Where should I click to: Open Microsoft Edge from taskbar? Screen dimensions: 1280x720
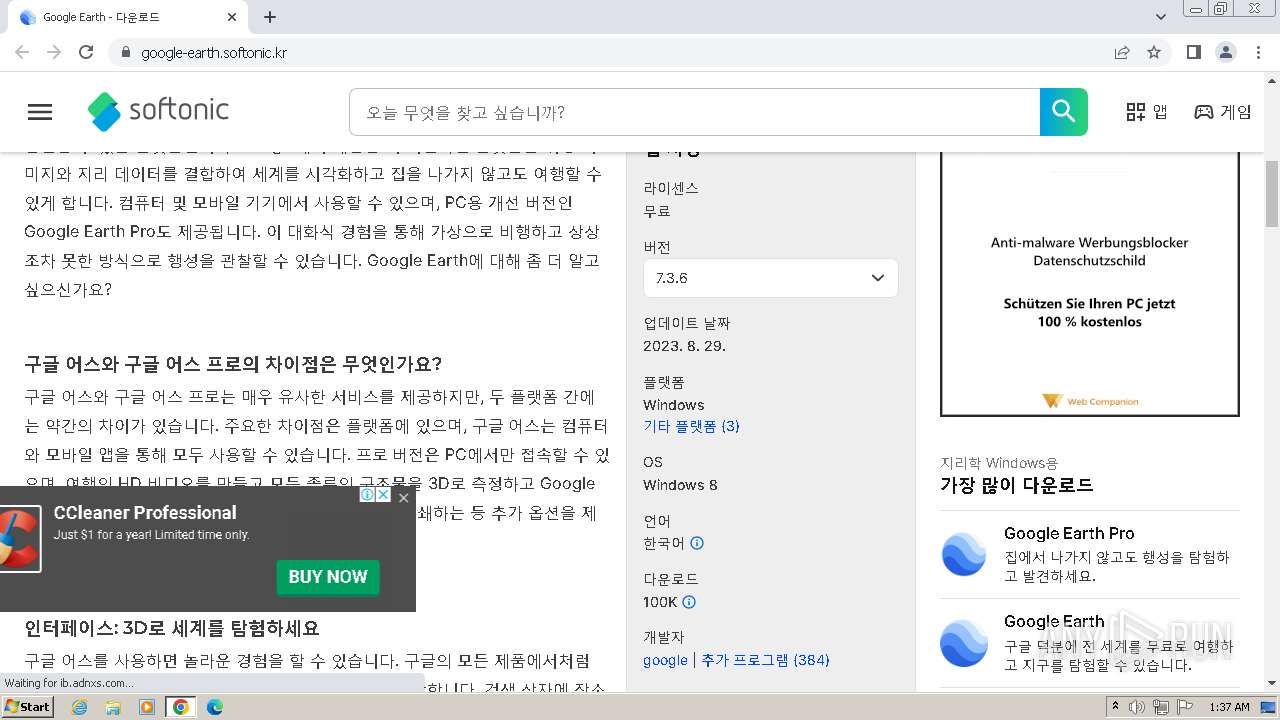point(214,707)
